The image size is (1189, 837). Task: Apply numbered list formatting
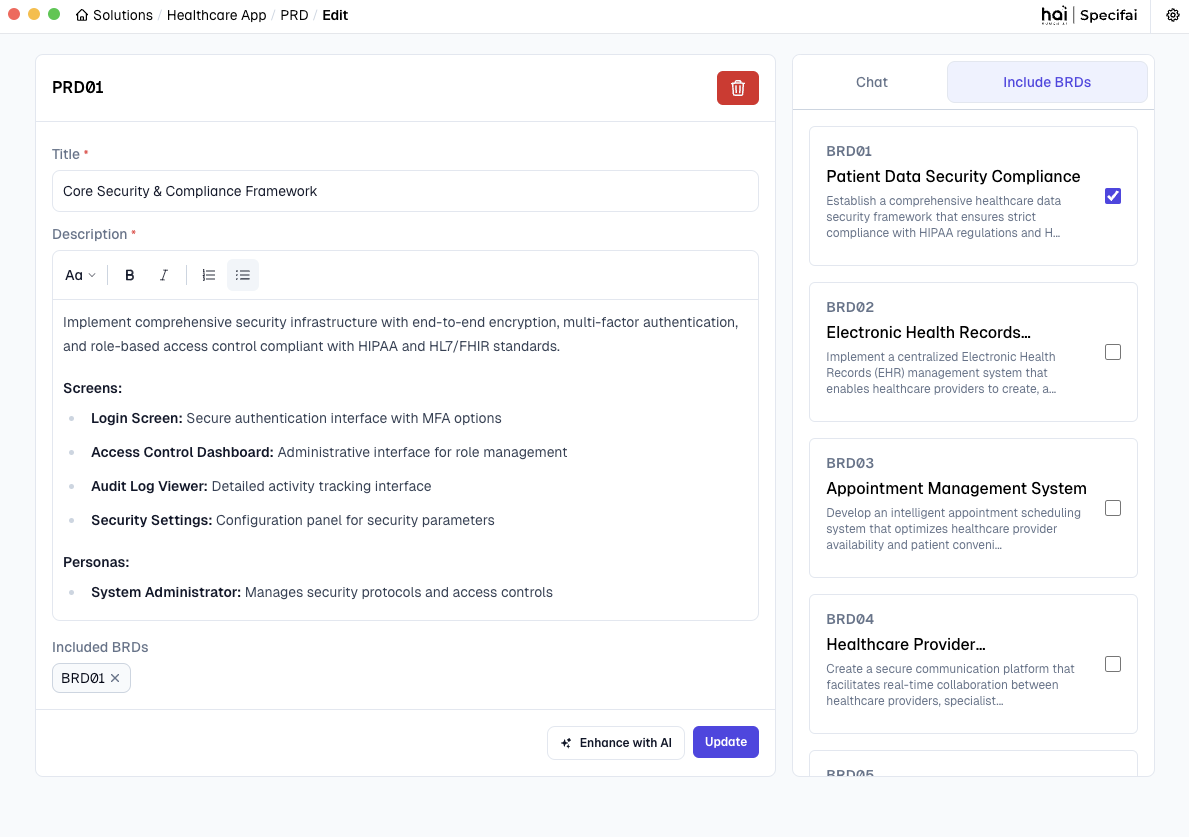coord(209,275)
